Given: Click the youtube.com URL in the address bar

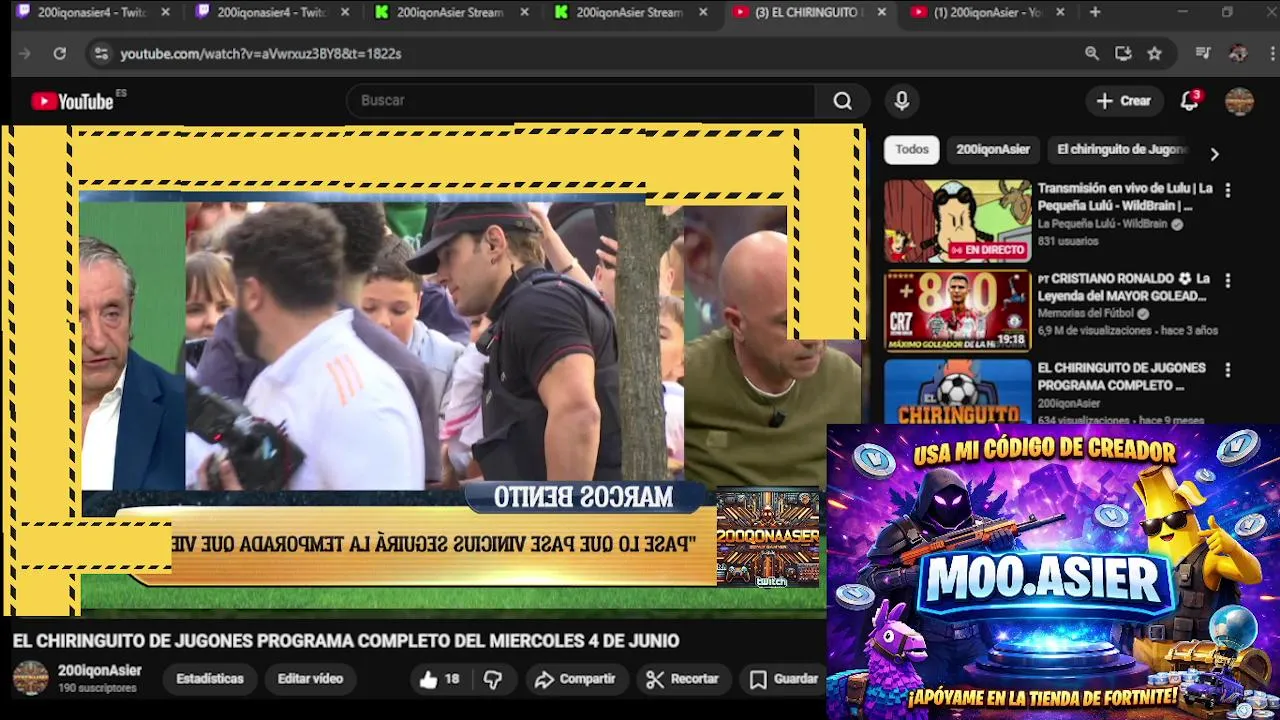Looking at the screenshot, I should (x=261, y=54).
